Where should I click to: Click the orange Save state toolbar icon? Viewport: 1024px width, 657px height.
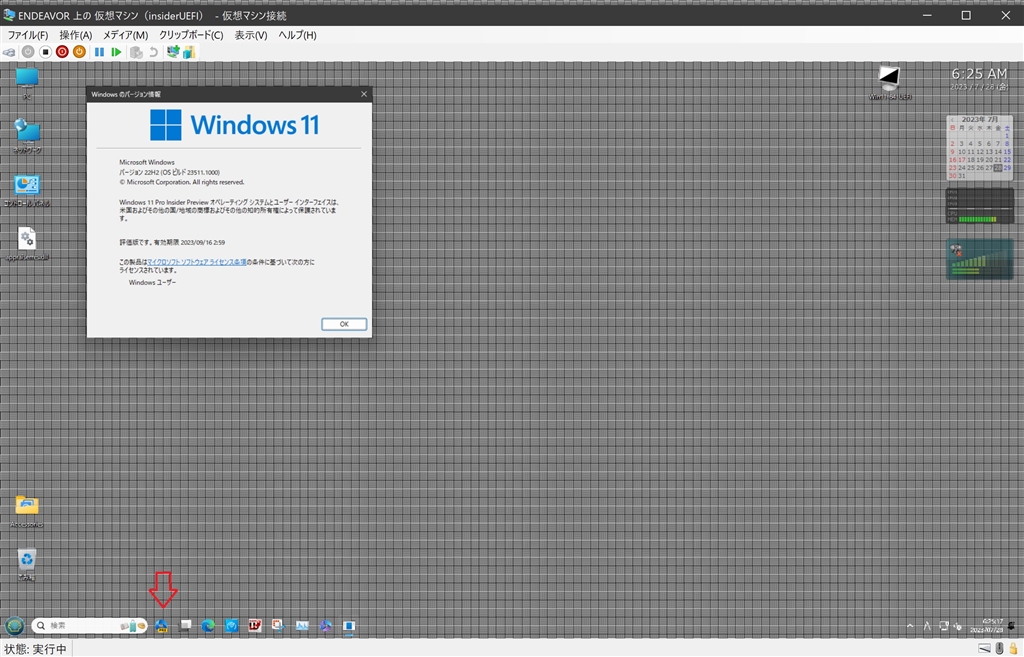[79, 52]
